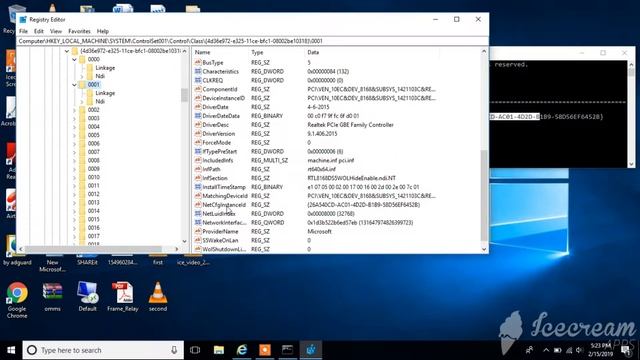Select the DriverDateData binary value icon

point(198,116)
